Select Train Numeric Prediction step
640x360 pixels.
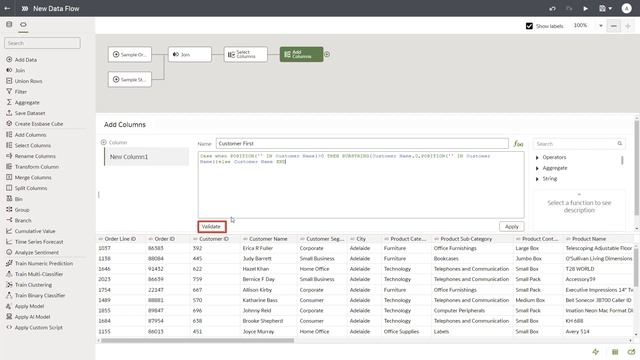tap(40, 263)
